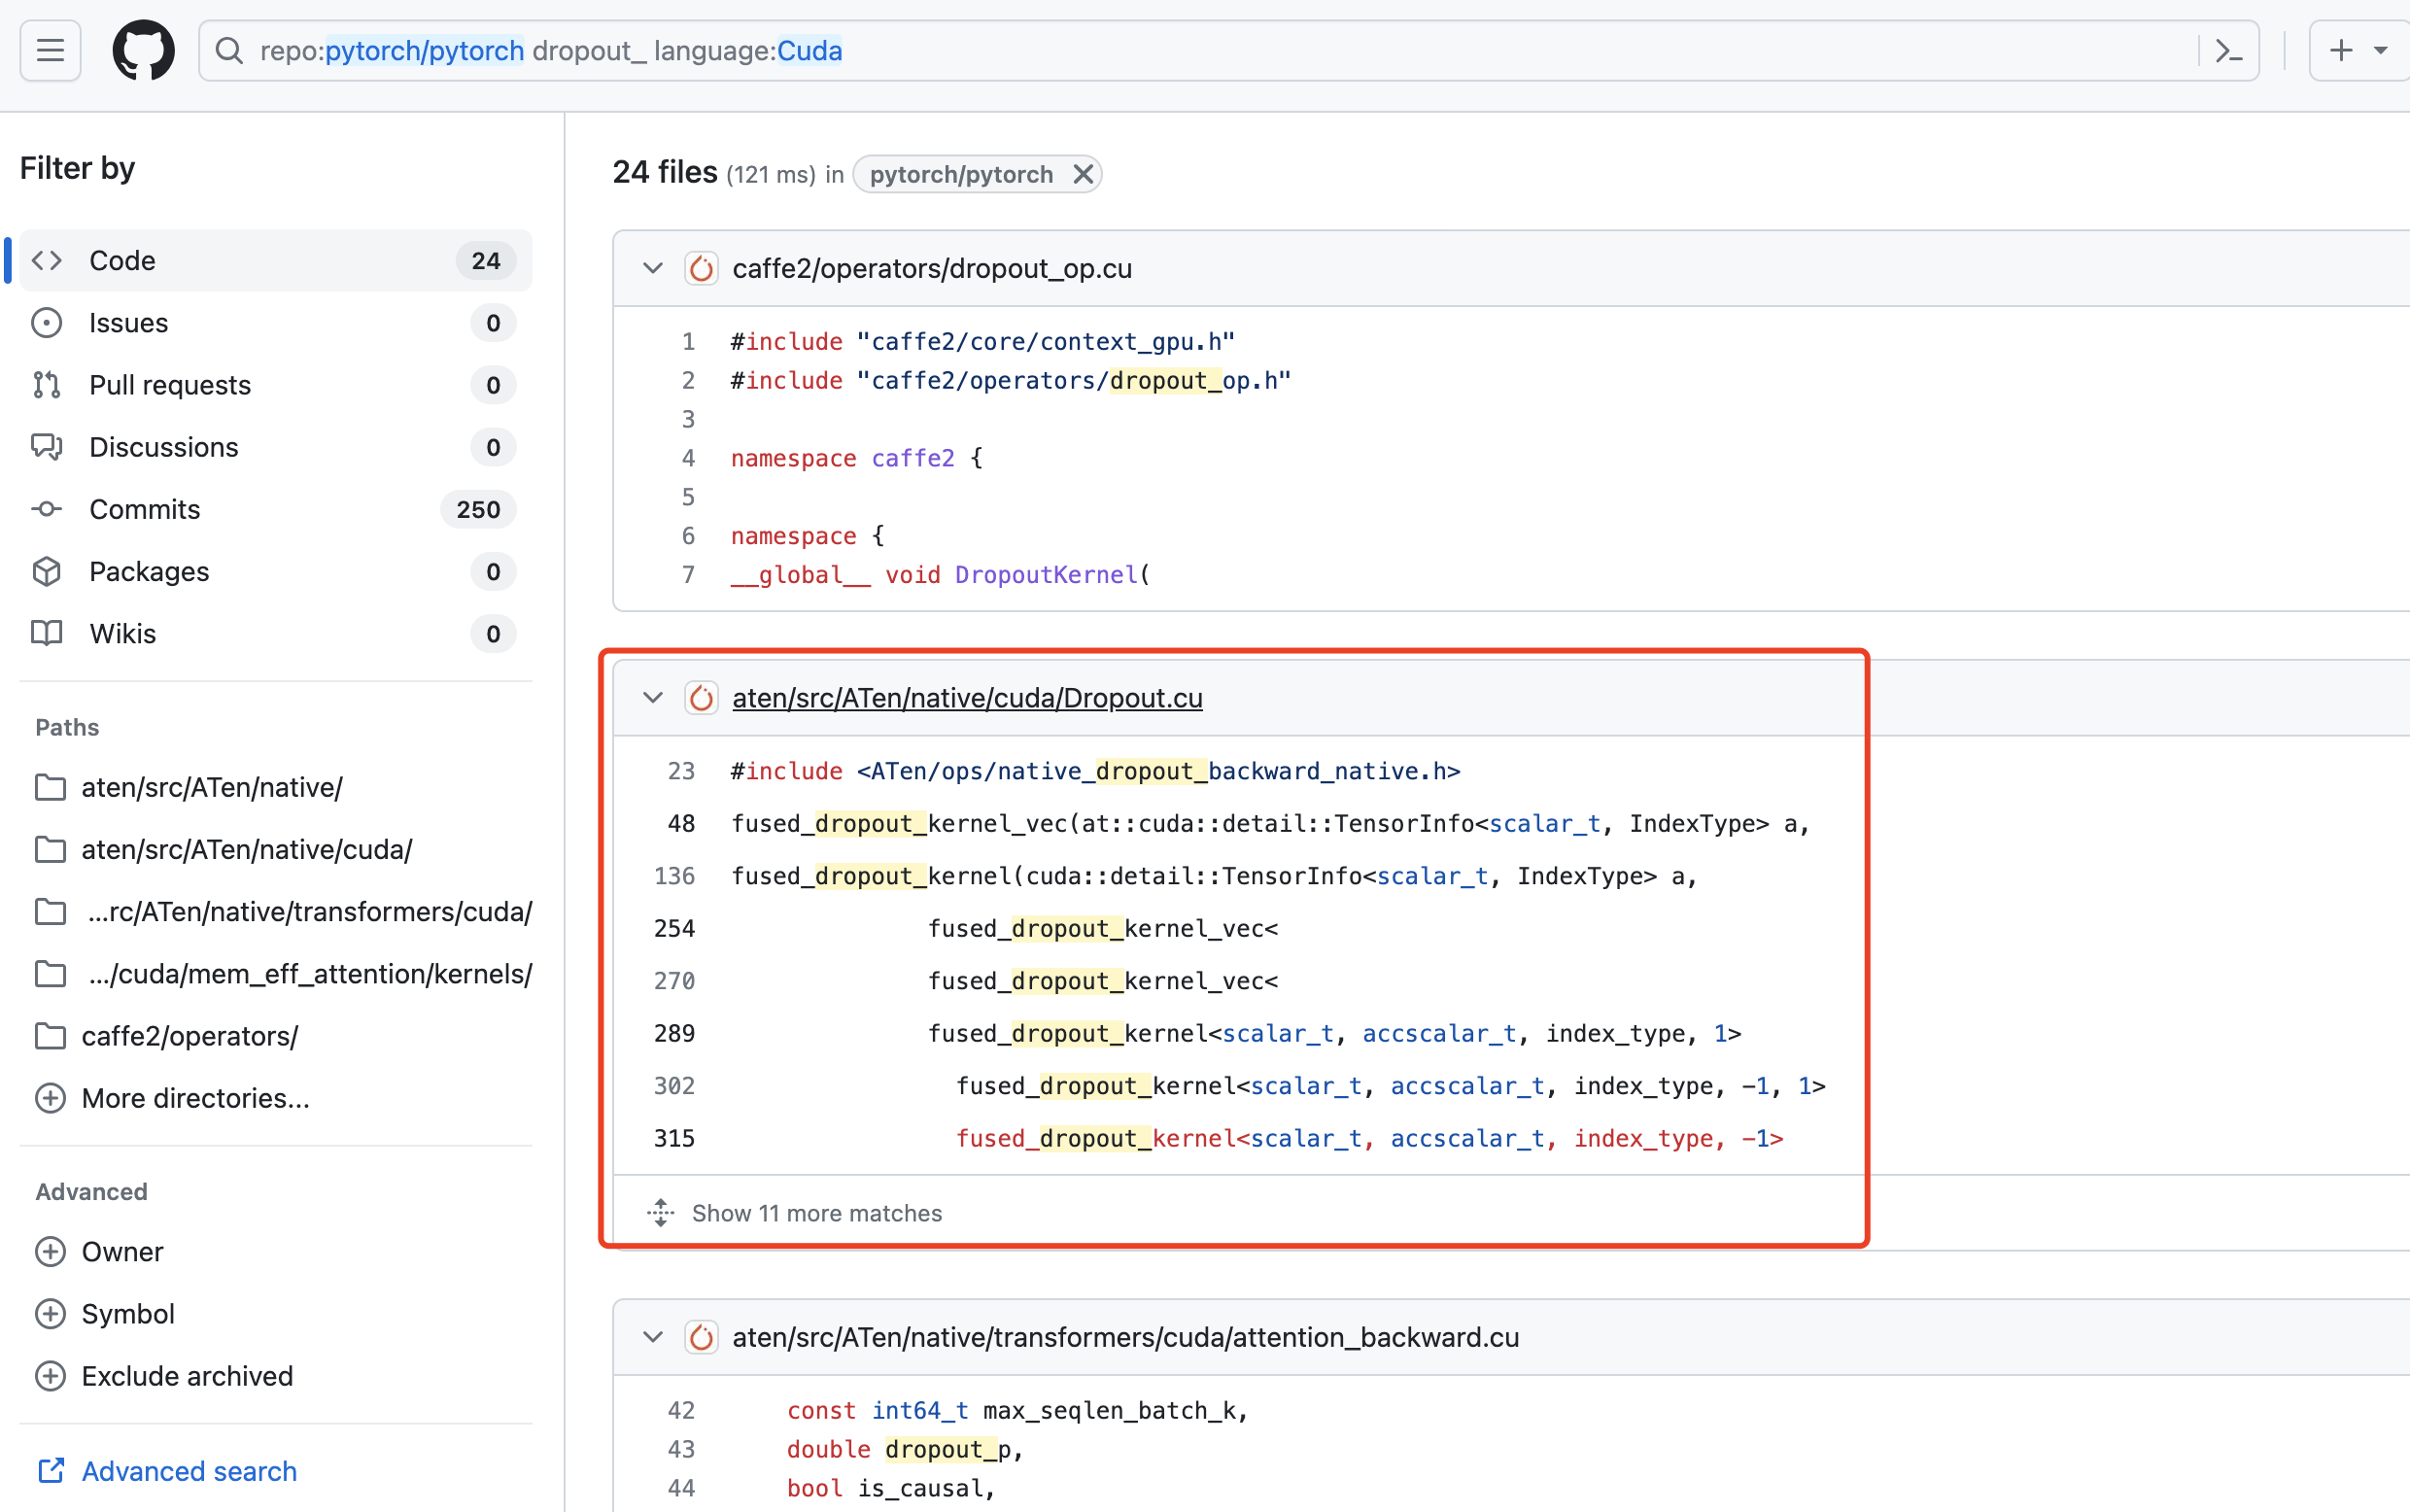Expand Show 11 more matches
This screenshot has width=2410, height=1512.
[816, 1212]
